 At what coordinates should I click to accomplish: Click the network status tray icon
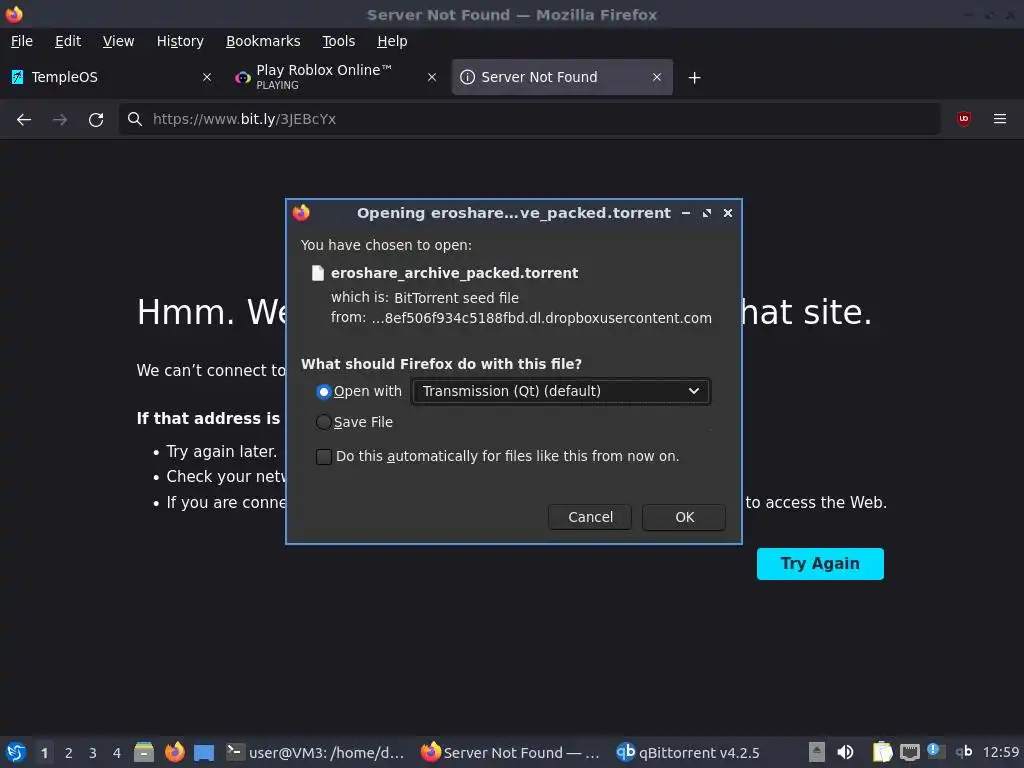tap(910, 752)
